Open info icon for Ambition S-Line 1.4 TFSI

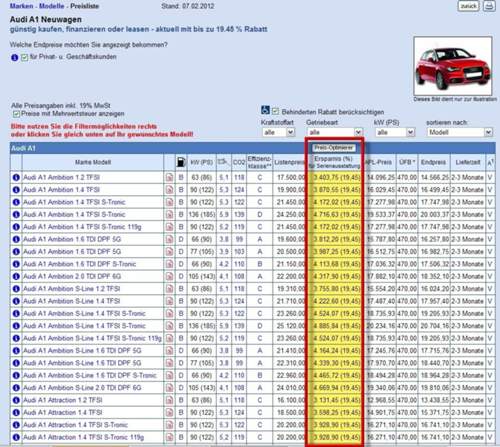[x=16, y=301]
